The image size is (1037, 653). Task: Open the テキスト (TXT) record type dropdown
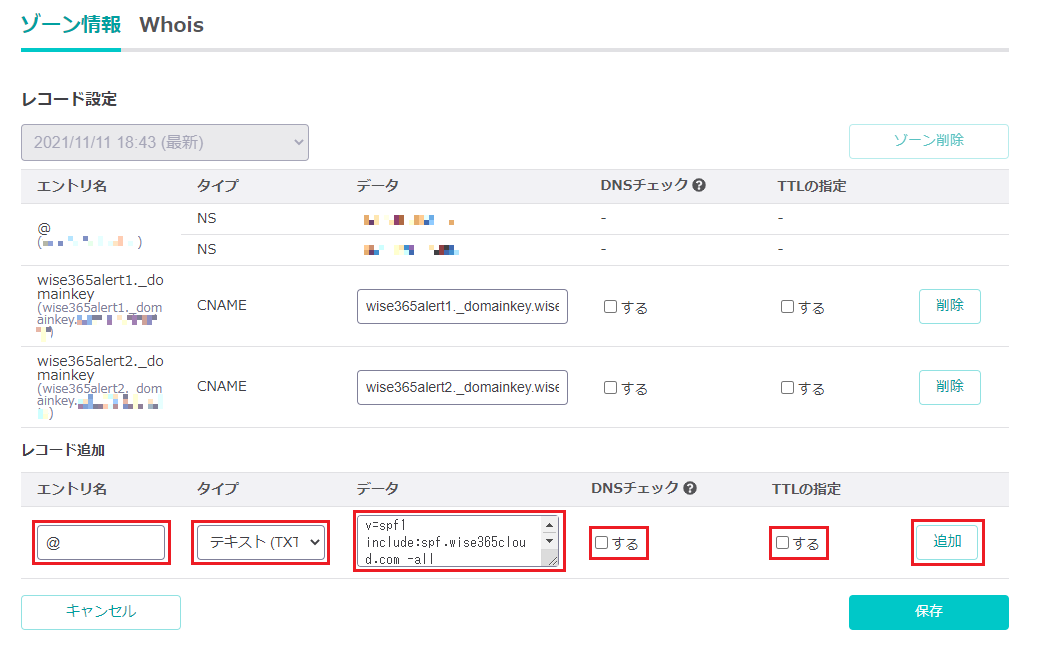262,542
